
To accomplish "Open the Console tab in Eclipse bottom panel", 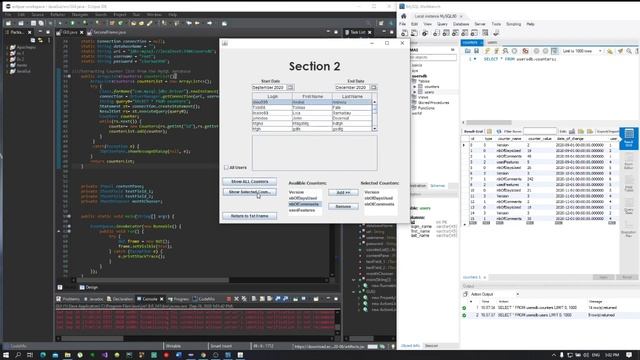I will tap(149, 299).
